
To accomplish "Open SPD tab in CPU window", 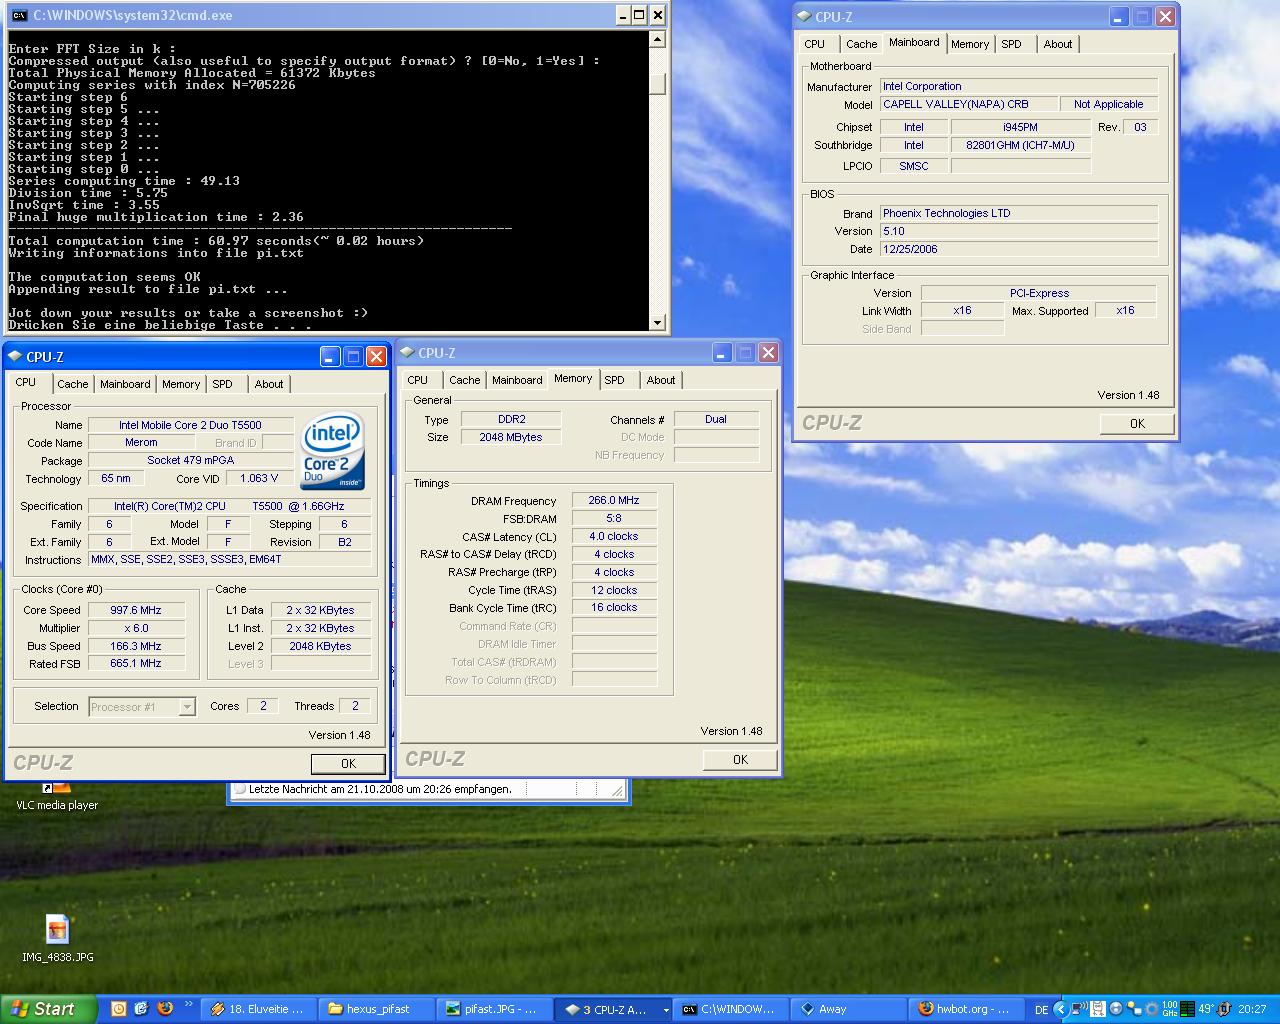I will coord(222,384).
